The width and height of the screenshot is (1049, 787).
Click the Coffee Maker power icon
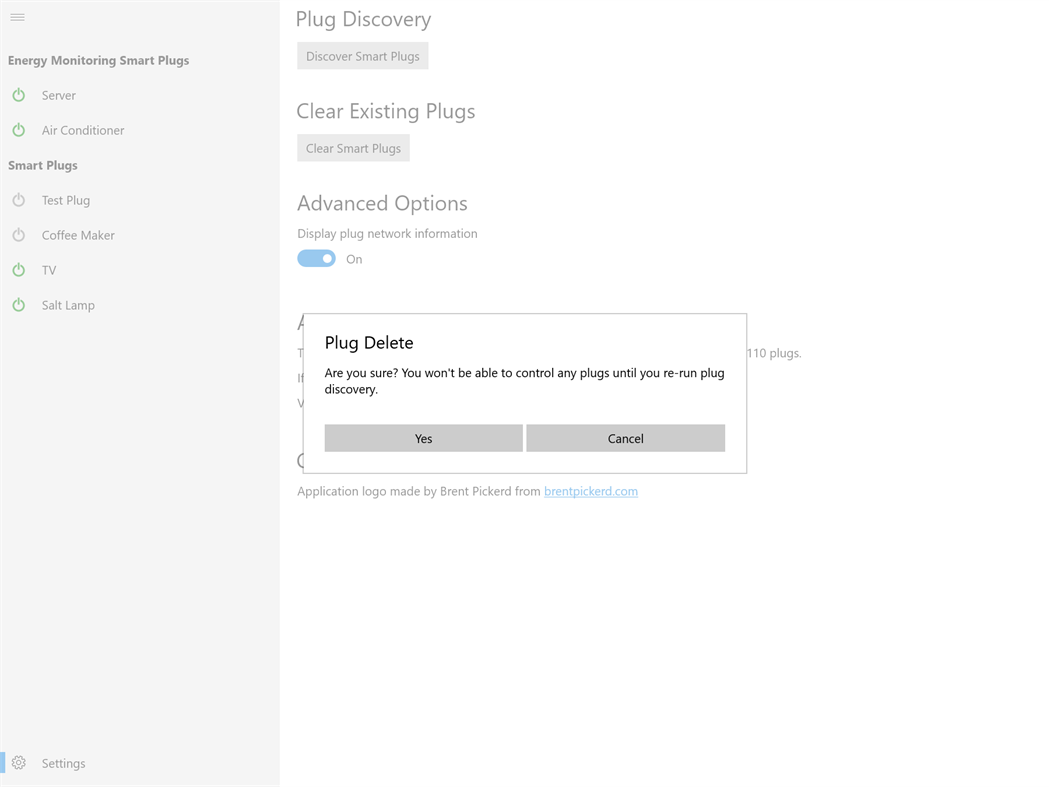(x=18, y=235)
